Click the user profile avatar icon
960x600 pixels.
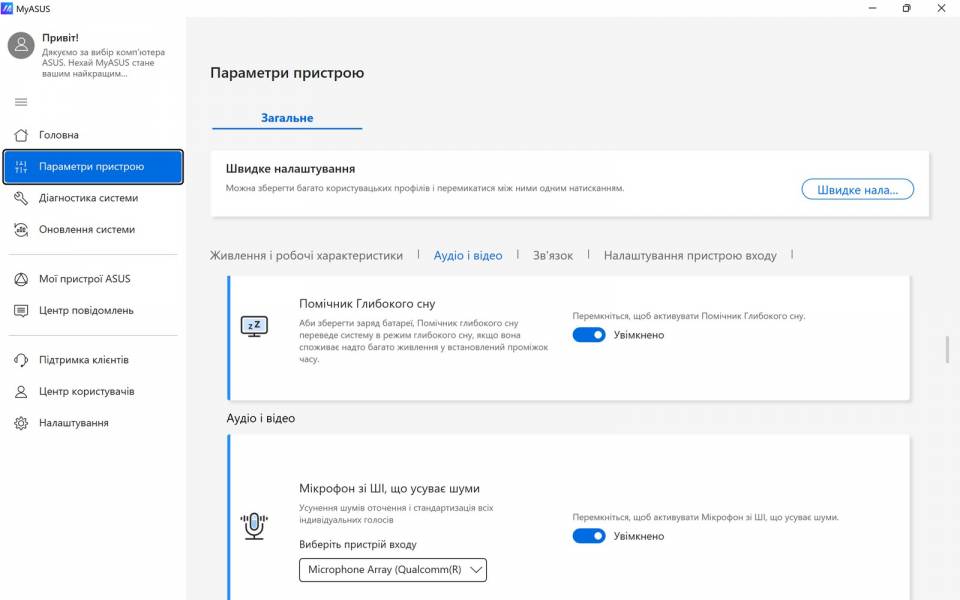point(21,45)
